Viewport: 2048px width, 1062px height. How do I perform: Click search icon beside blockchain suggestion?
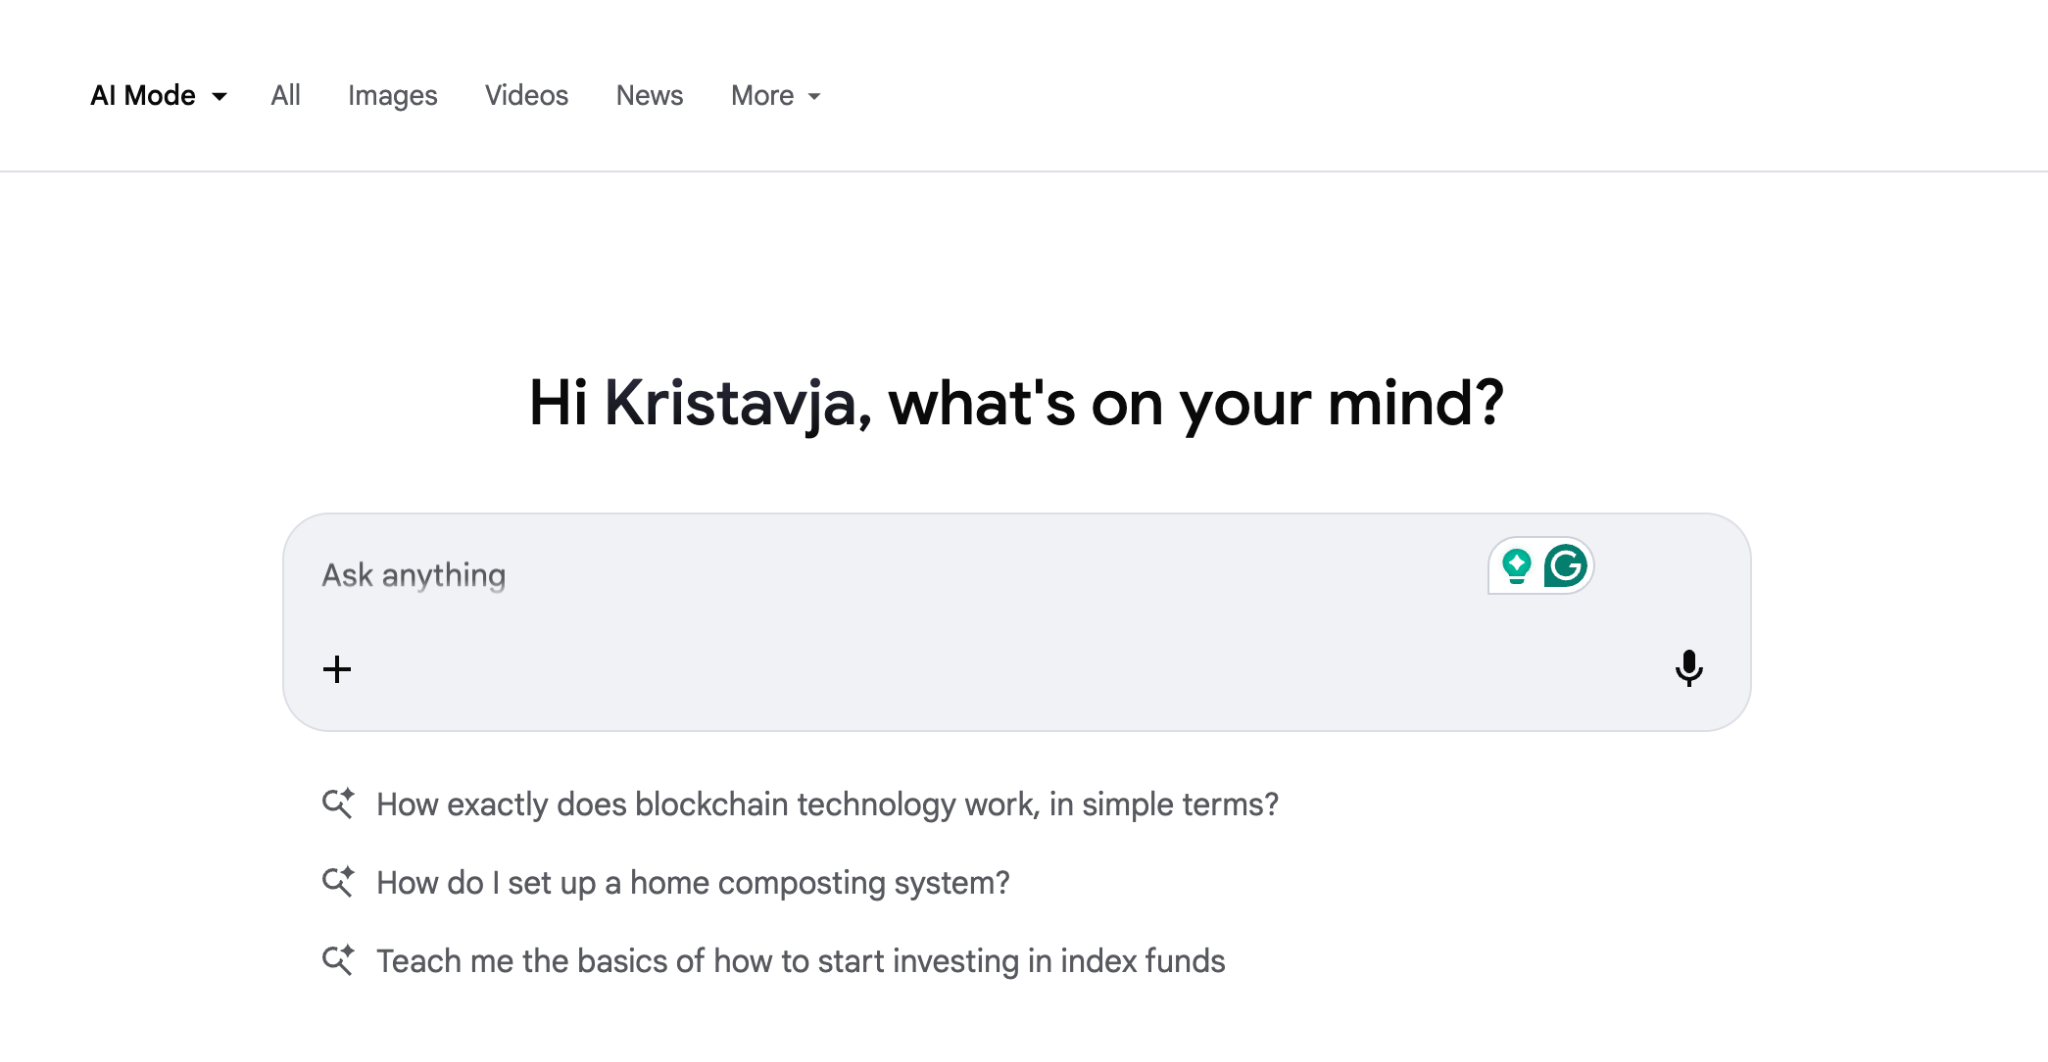(x=338, y=804)
